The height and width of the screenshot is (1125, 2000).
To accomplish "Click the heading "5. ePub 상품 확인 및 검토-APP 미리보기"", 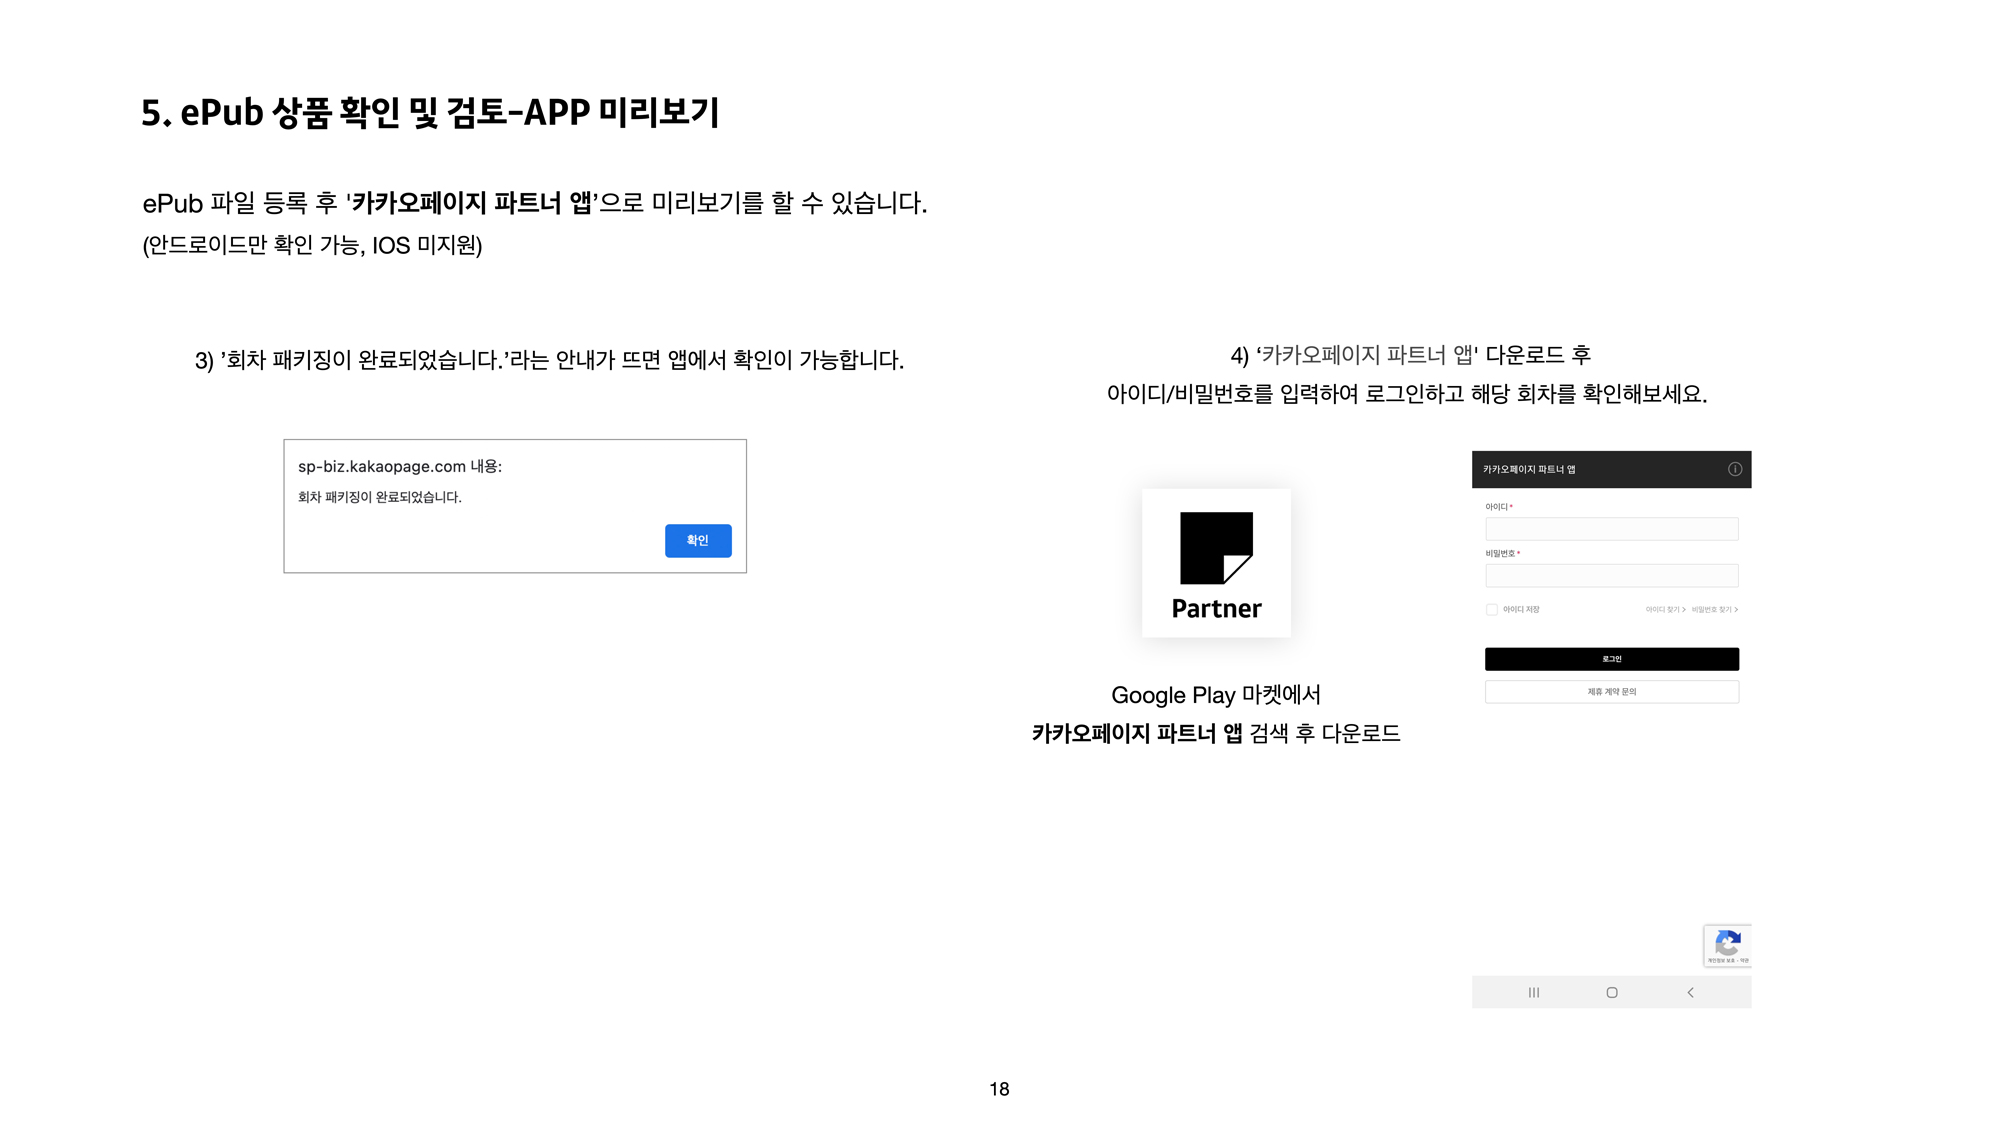I will coord(430,113).
